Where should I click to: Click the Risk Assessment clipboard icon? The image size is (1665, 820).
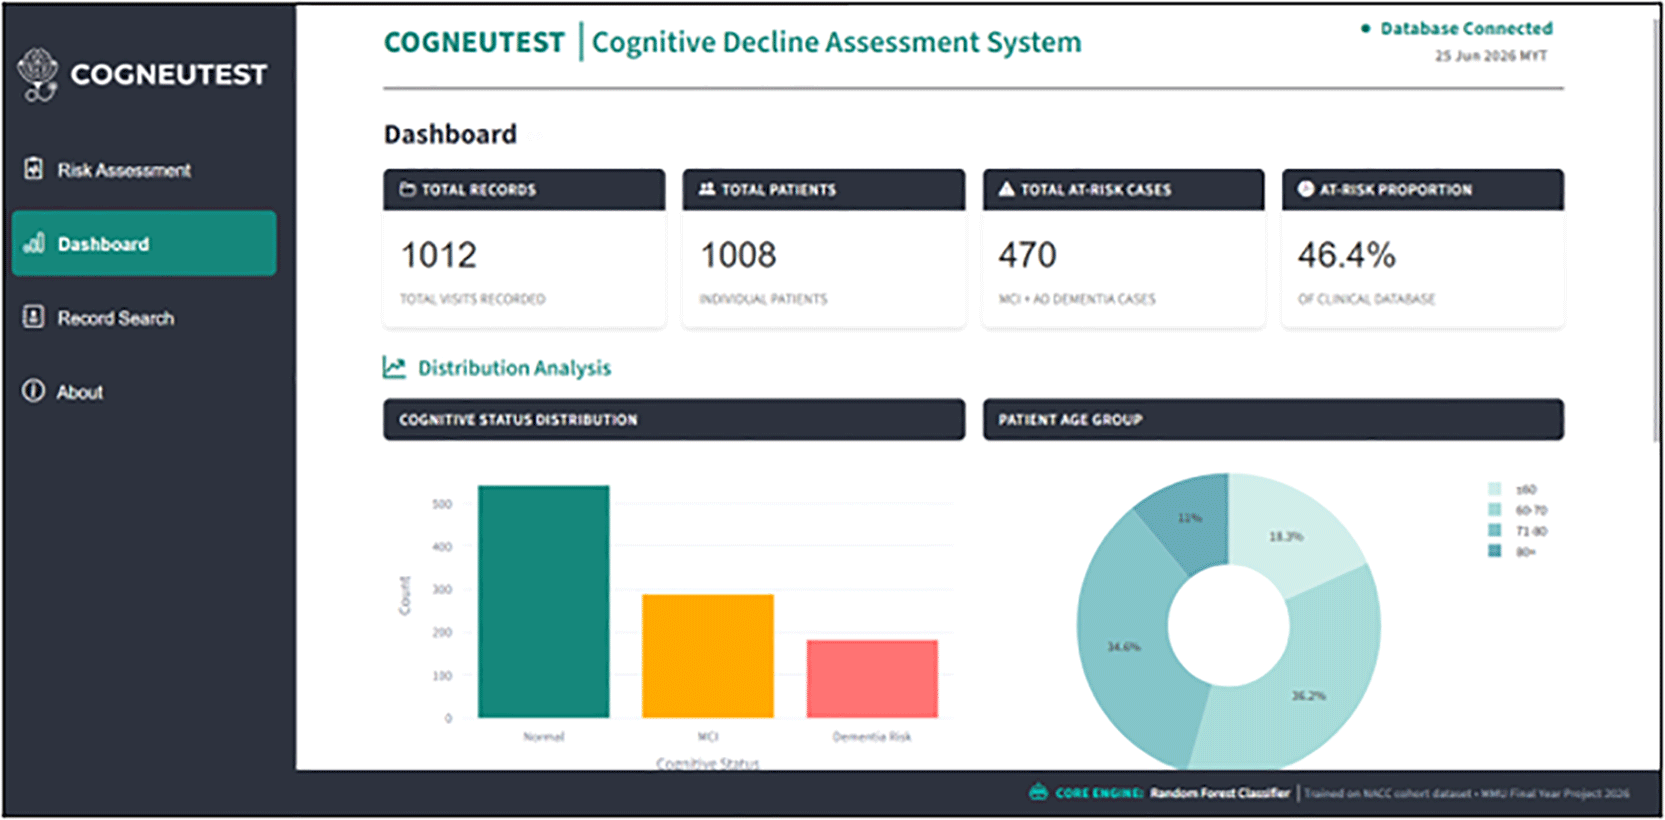pos(34,169)
